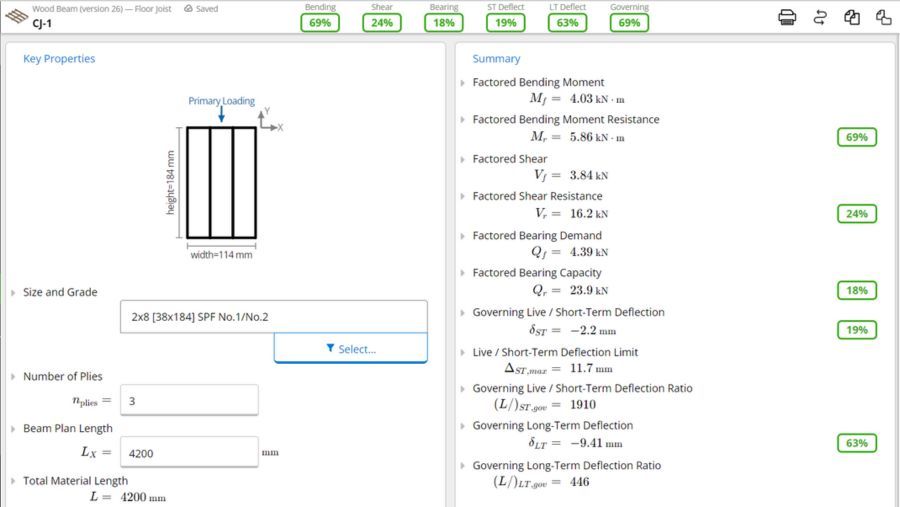This screenshot has width=900, height=507.
Task: Click the number of plies input field
Action: click(189, 400)
